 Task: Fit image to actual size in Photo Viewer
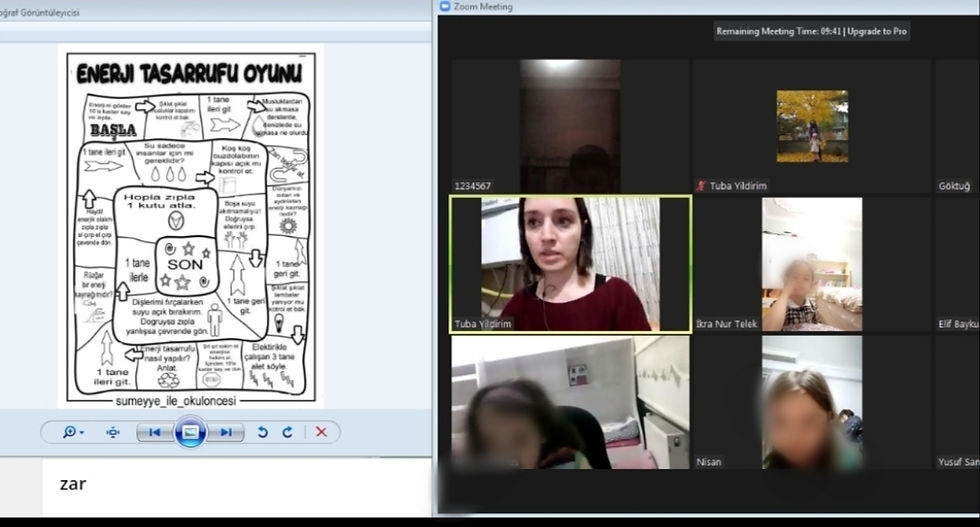click(112, 432)
